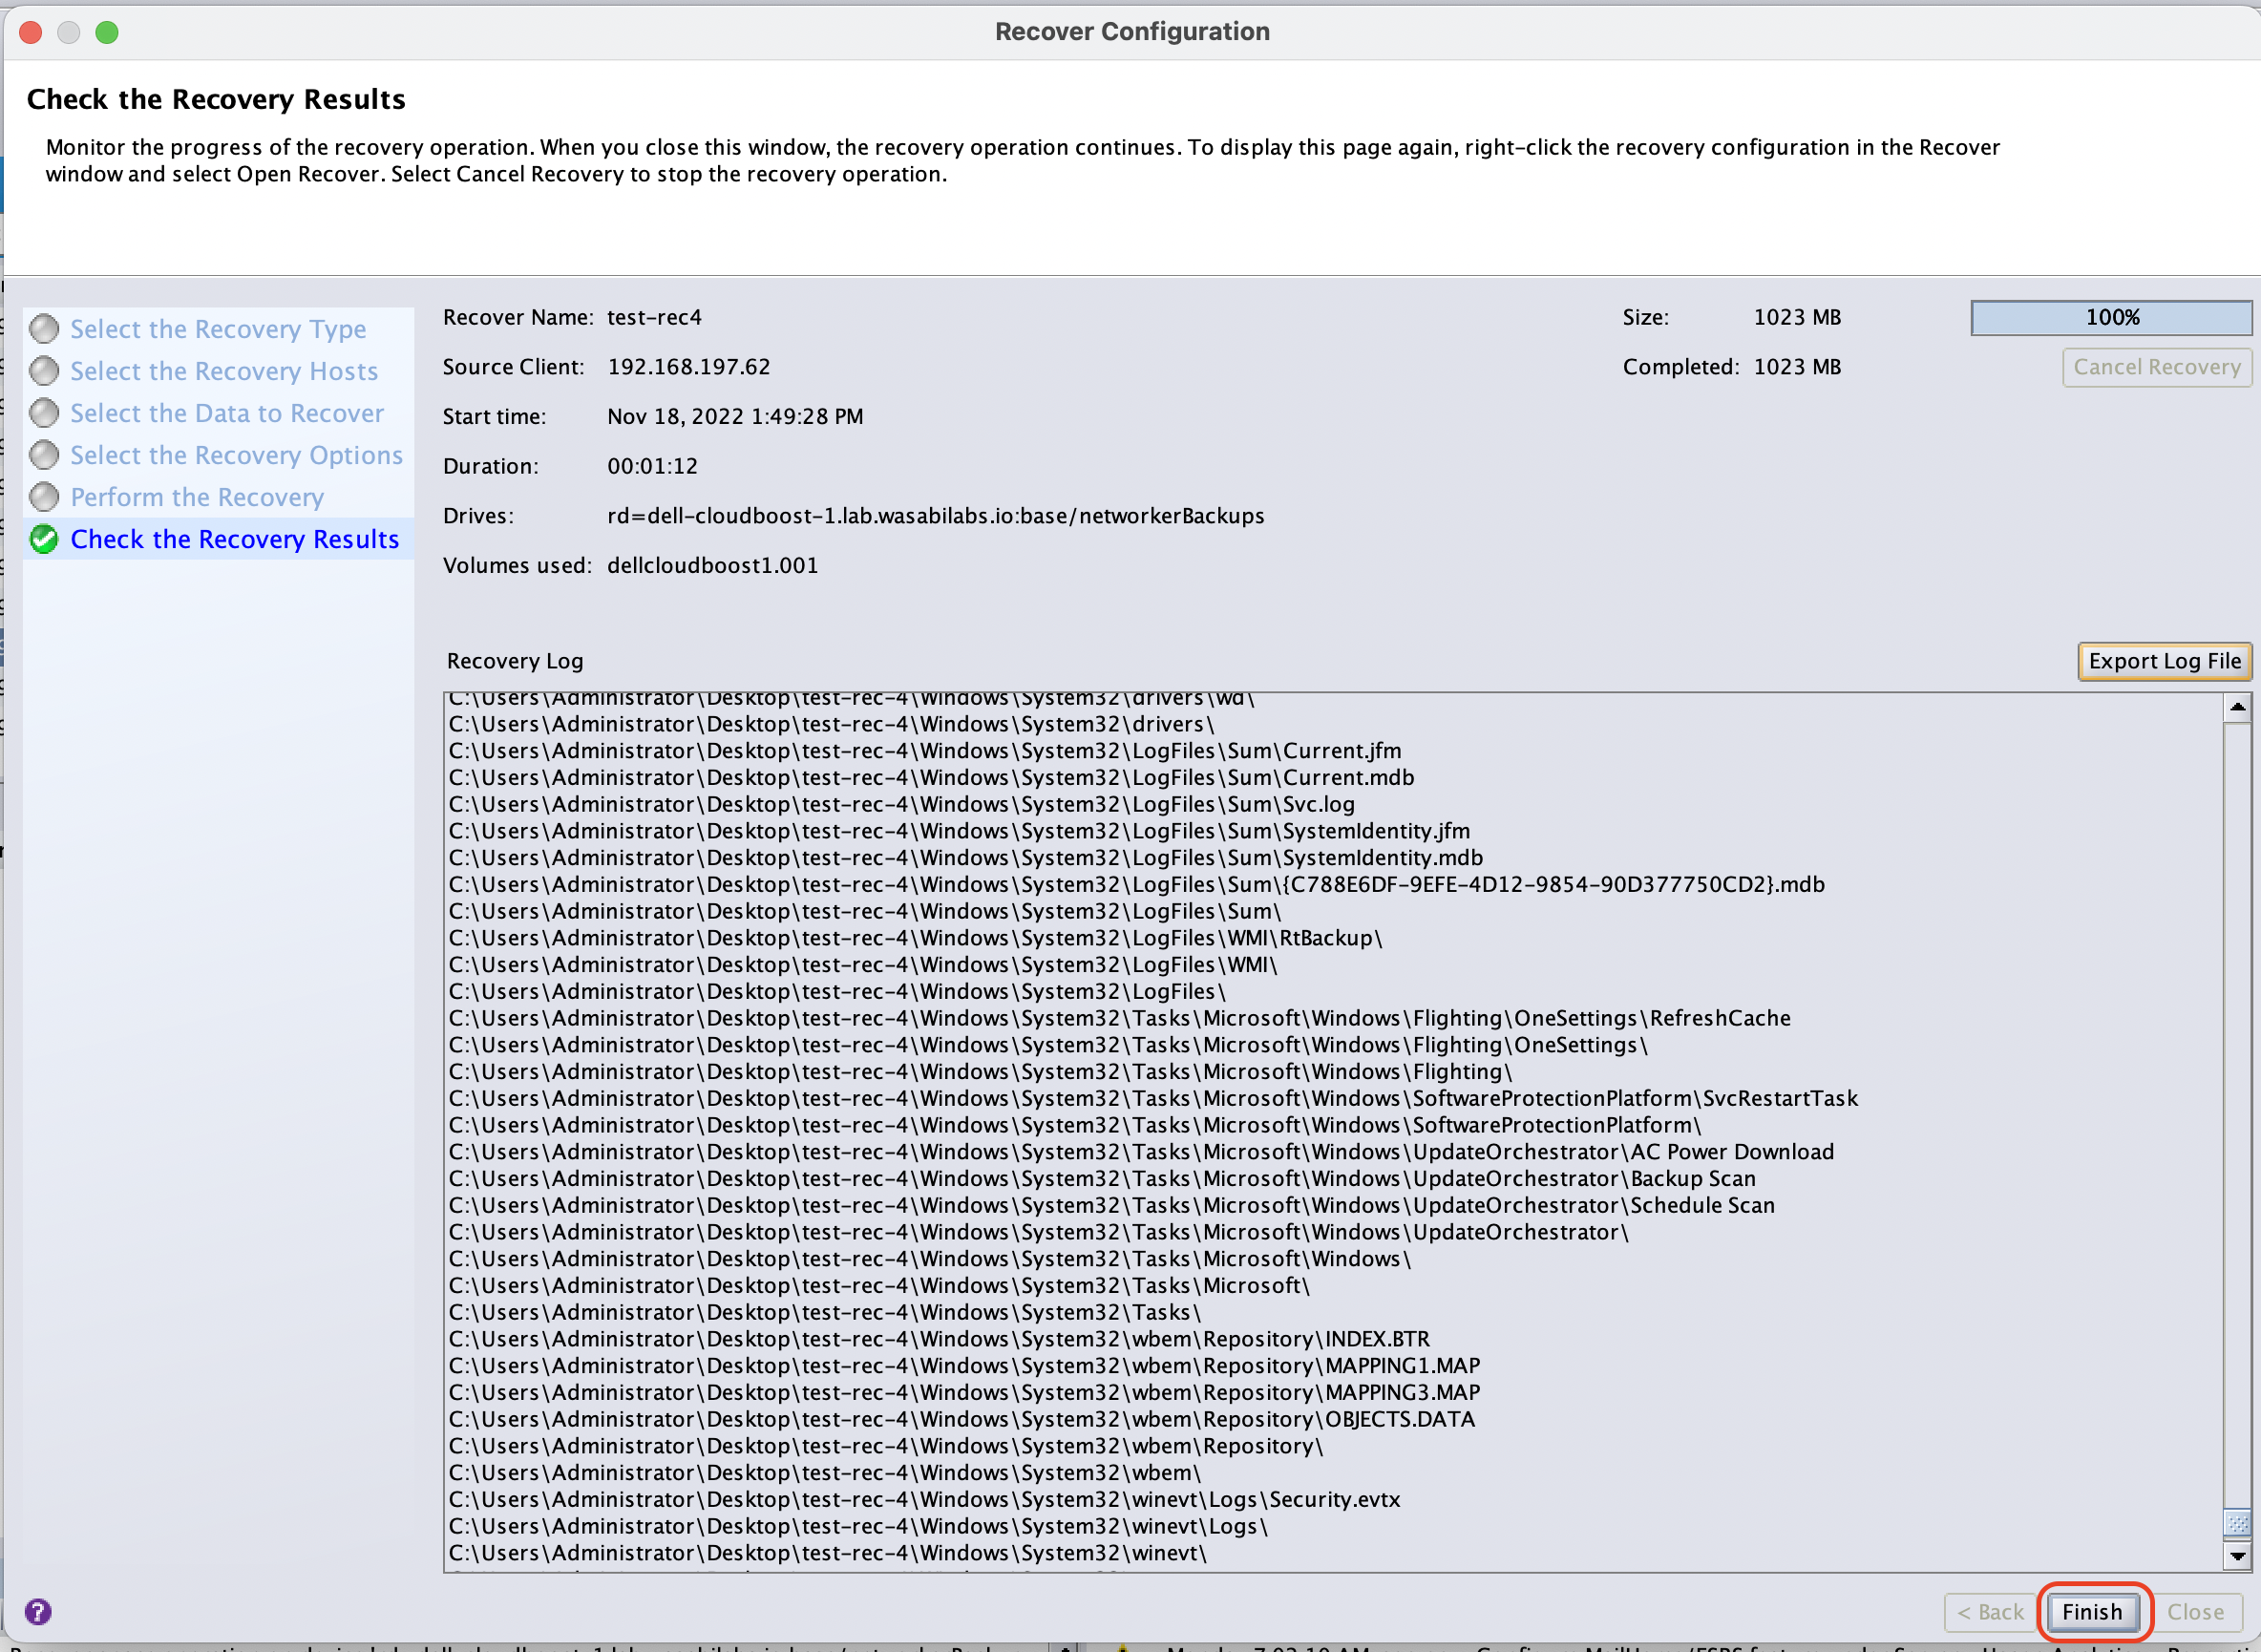Click log line ending OBJECTS.DATA
The width and height of the screenshot is (2261, 1652).
(x=962, y=1420)
